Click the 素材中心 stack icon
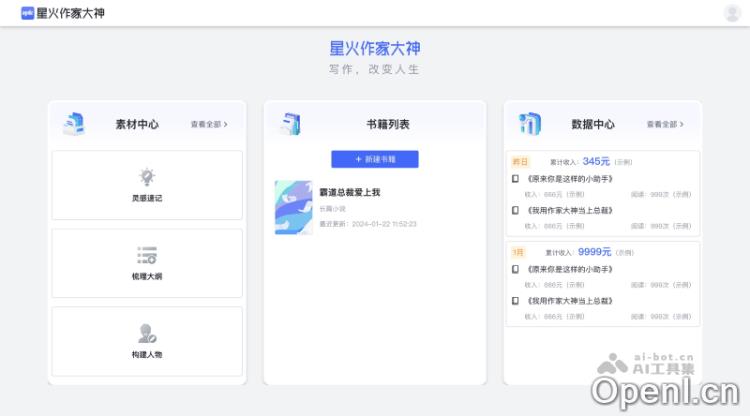 74,124
